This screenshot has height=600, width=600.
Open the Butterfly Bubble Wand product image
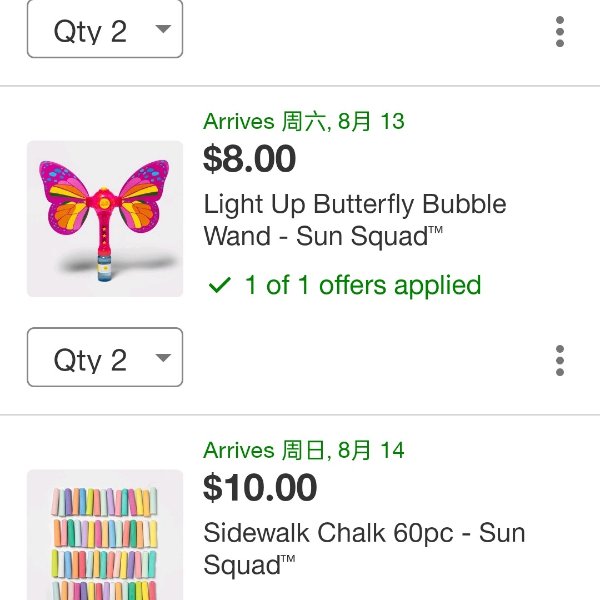(x=105, y=218)
